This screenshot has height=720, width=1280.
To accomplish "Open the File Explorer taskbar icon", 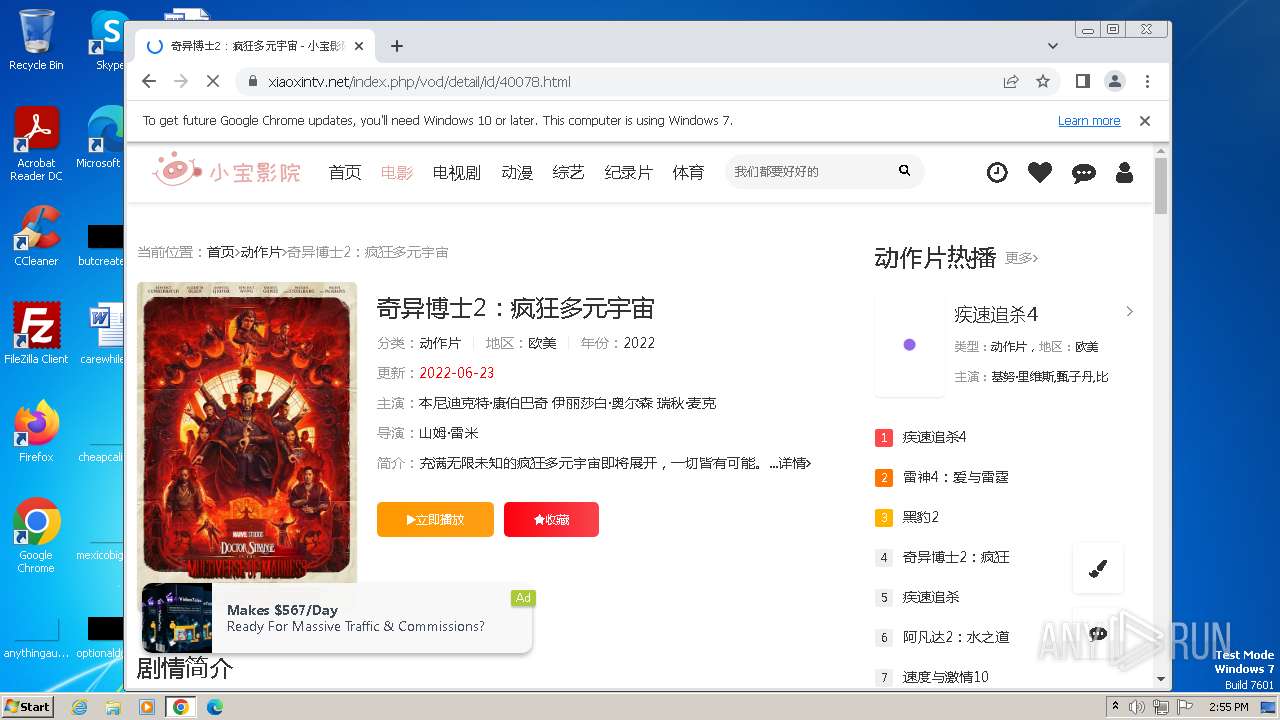I will click(113, 707).
